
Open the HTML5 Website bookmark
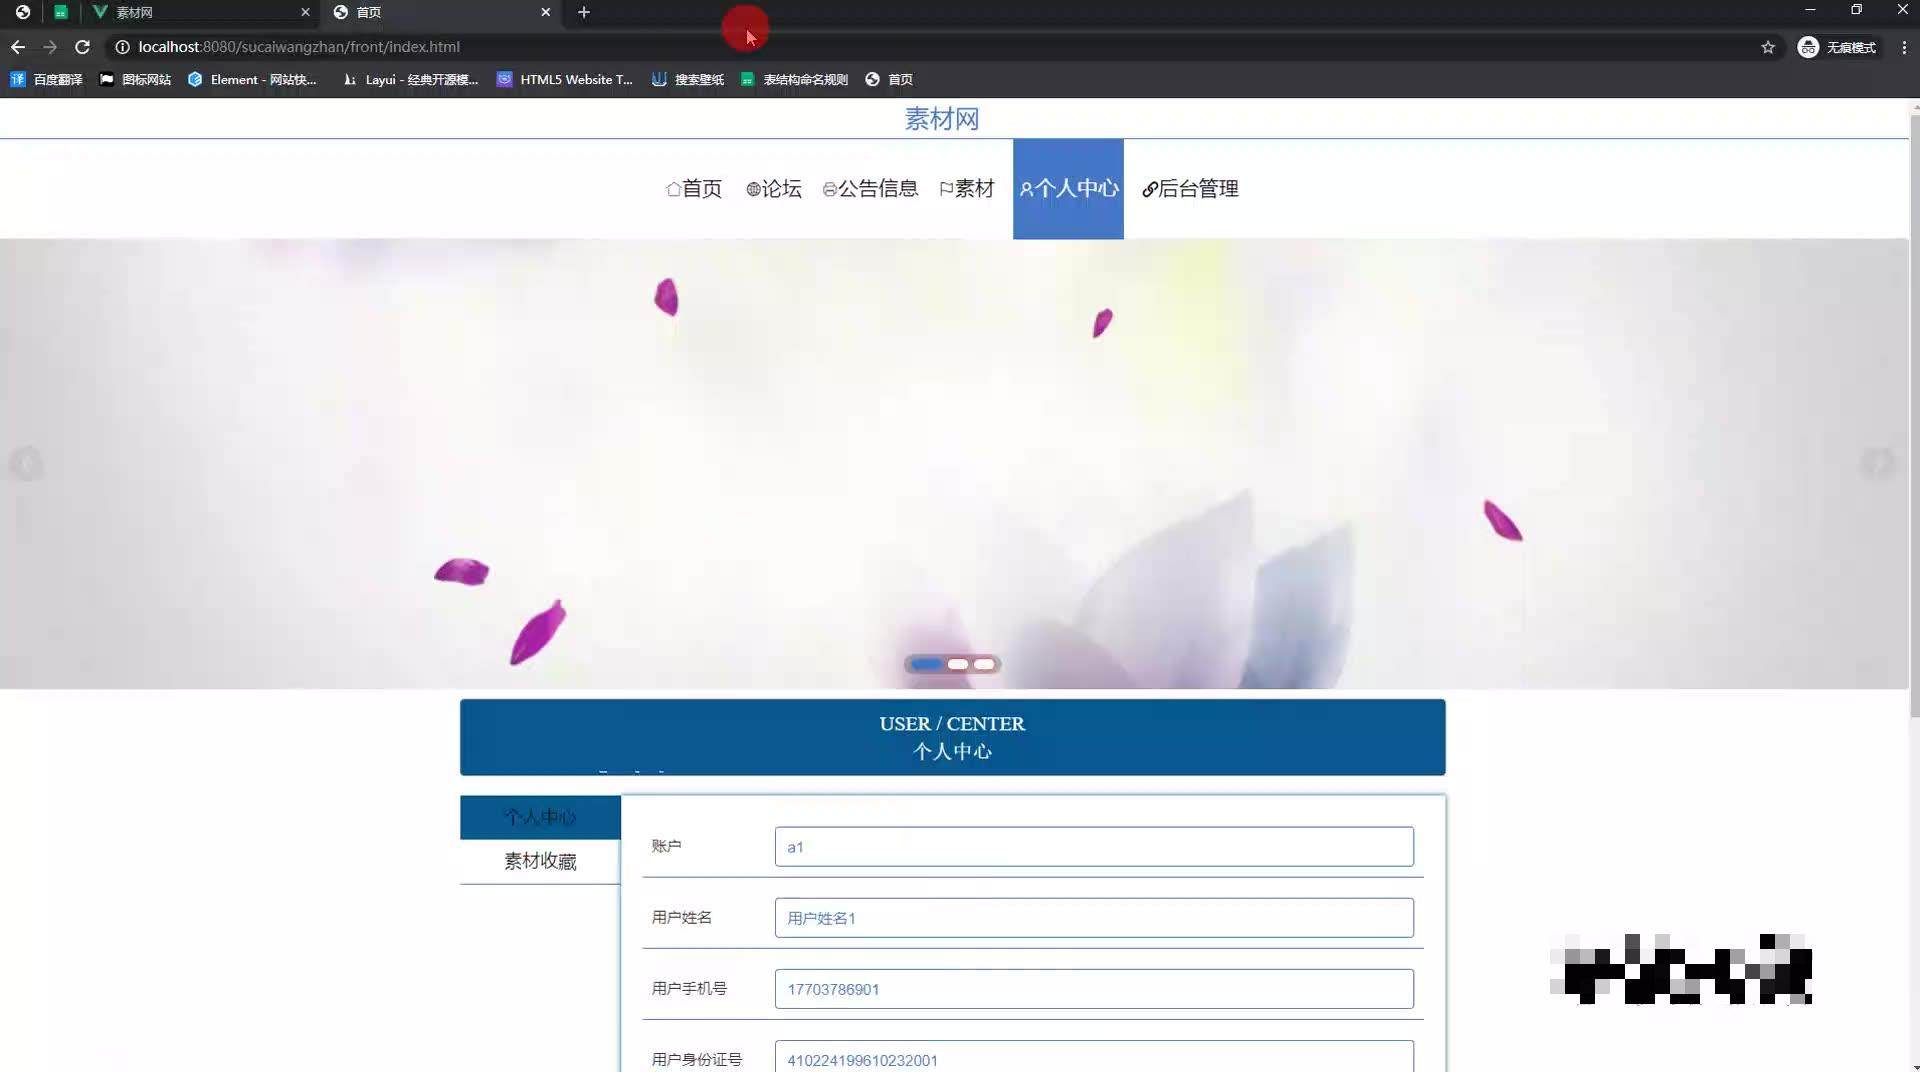click(x=565, y=79)
